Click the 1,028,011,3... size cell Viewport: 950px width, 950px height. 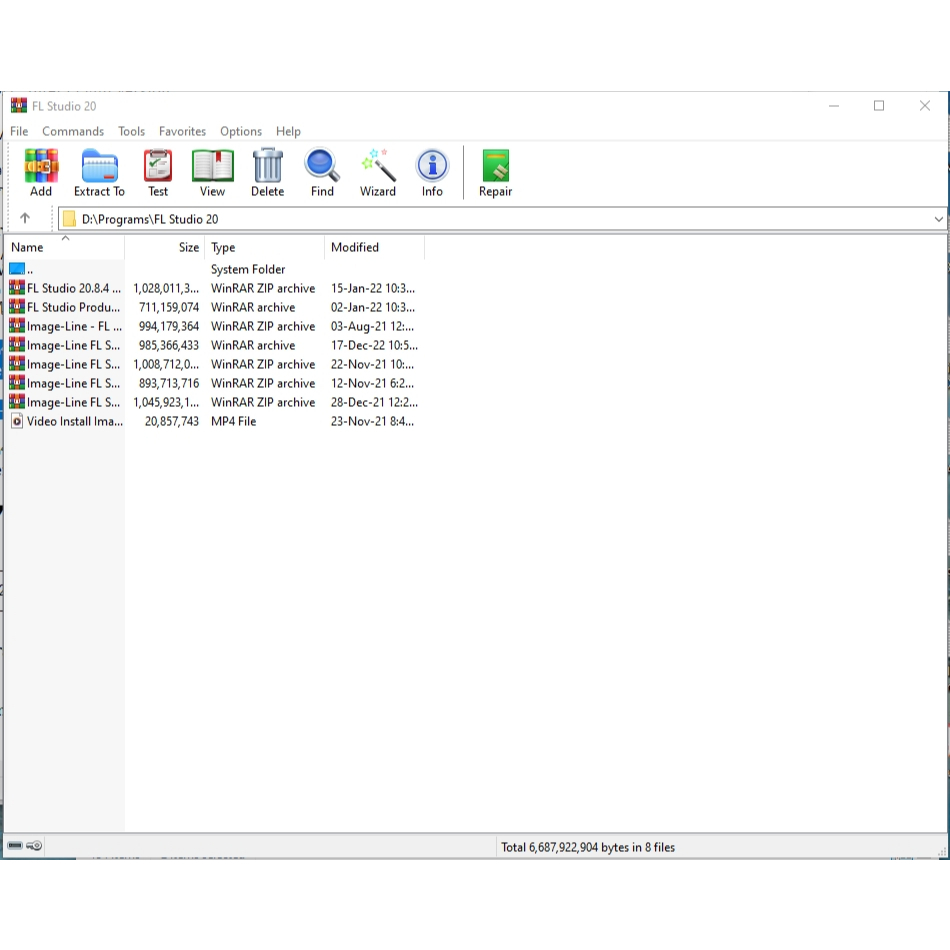pos(166,288)
